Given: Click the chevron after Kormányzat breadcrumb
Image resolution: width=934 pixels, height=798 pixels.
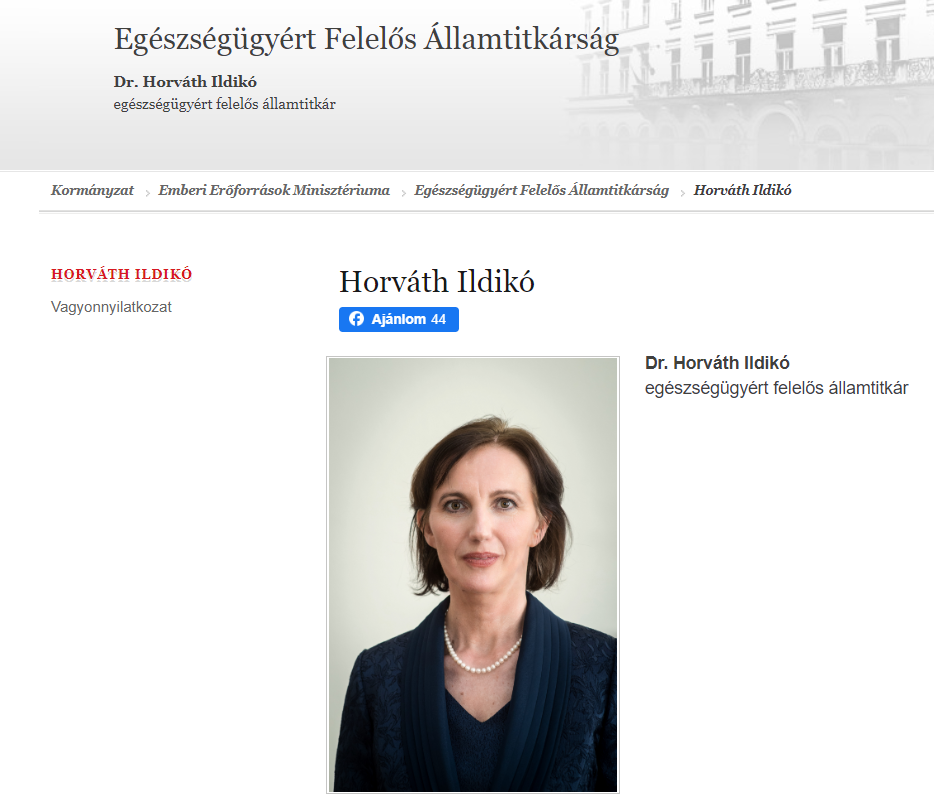Looking at the screenshot, I should coord(147,193).
